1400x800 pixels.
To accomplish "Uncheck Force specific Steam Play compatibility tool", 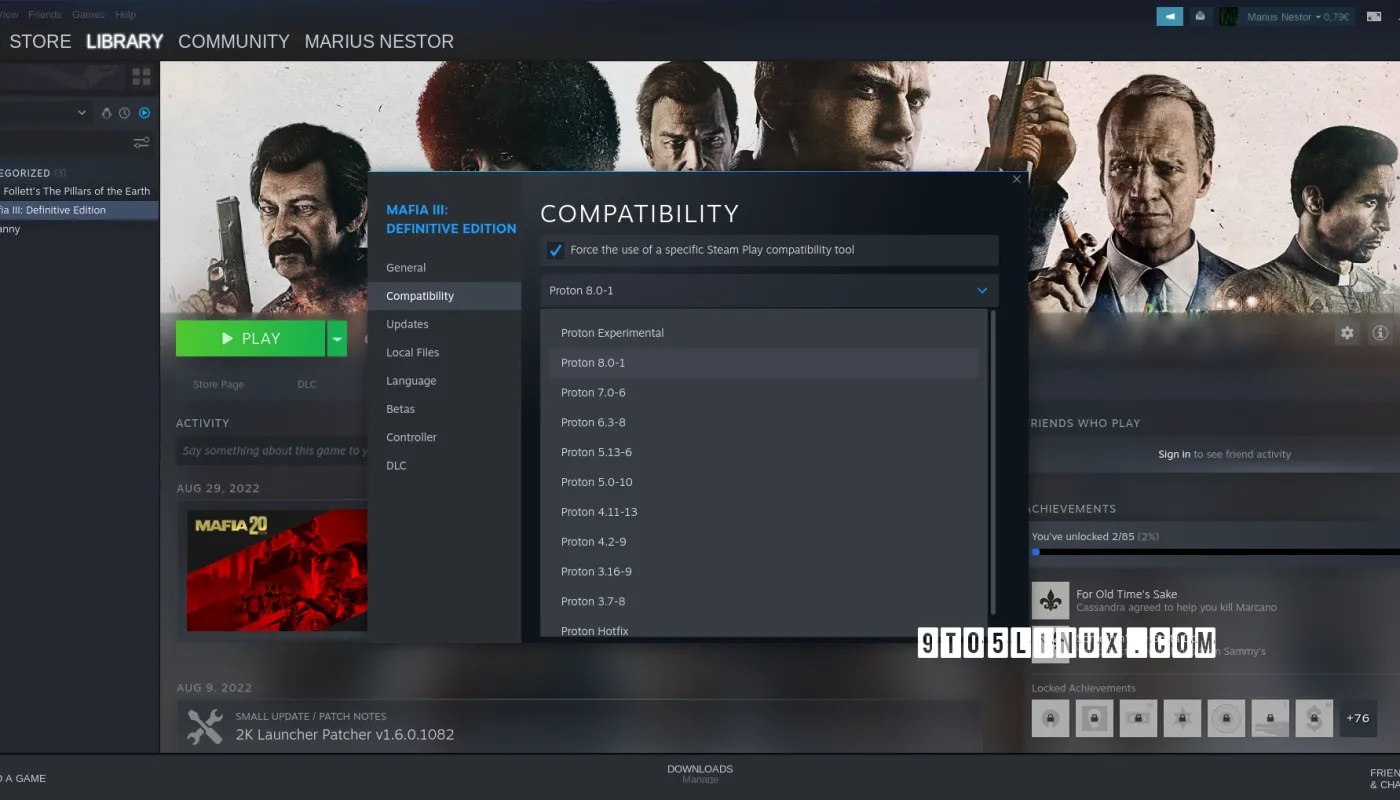I will (556, 250).
